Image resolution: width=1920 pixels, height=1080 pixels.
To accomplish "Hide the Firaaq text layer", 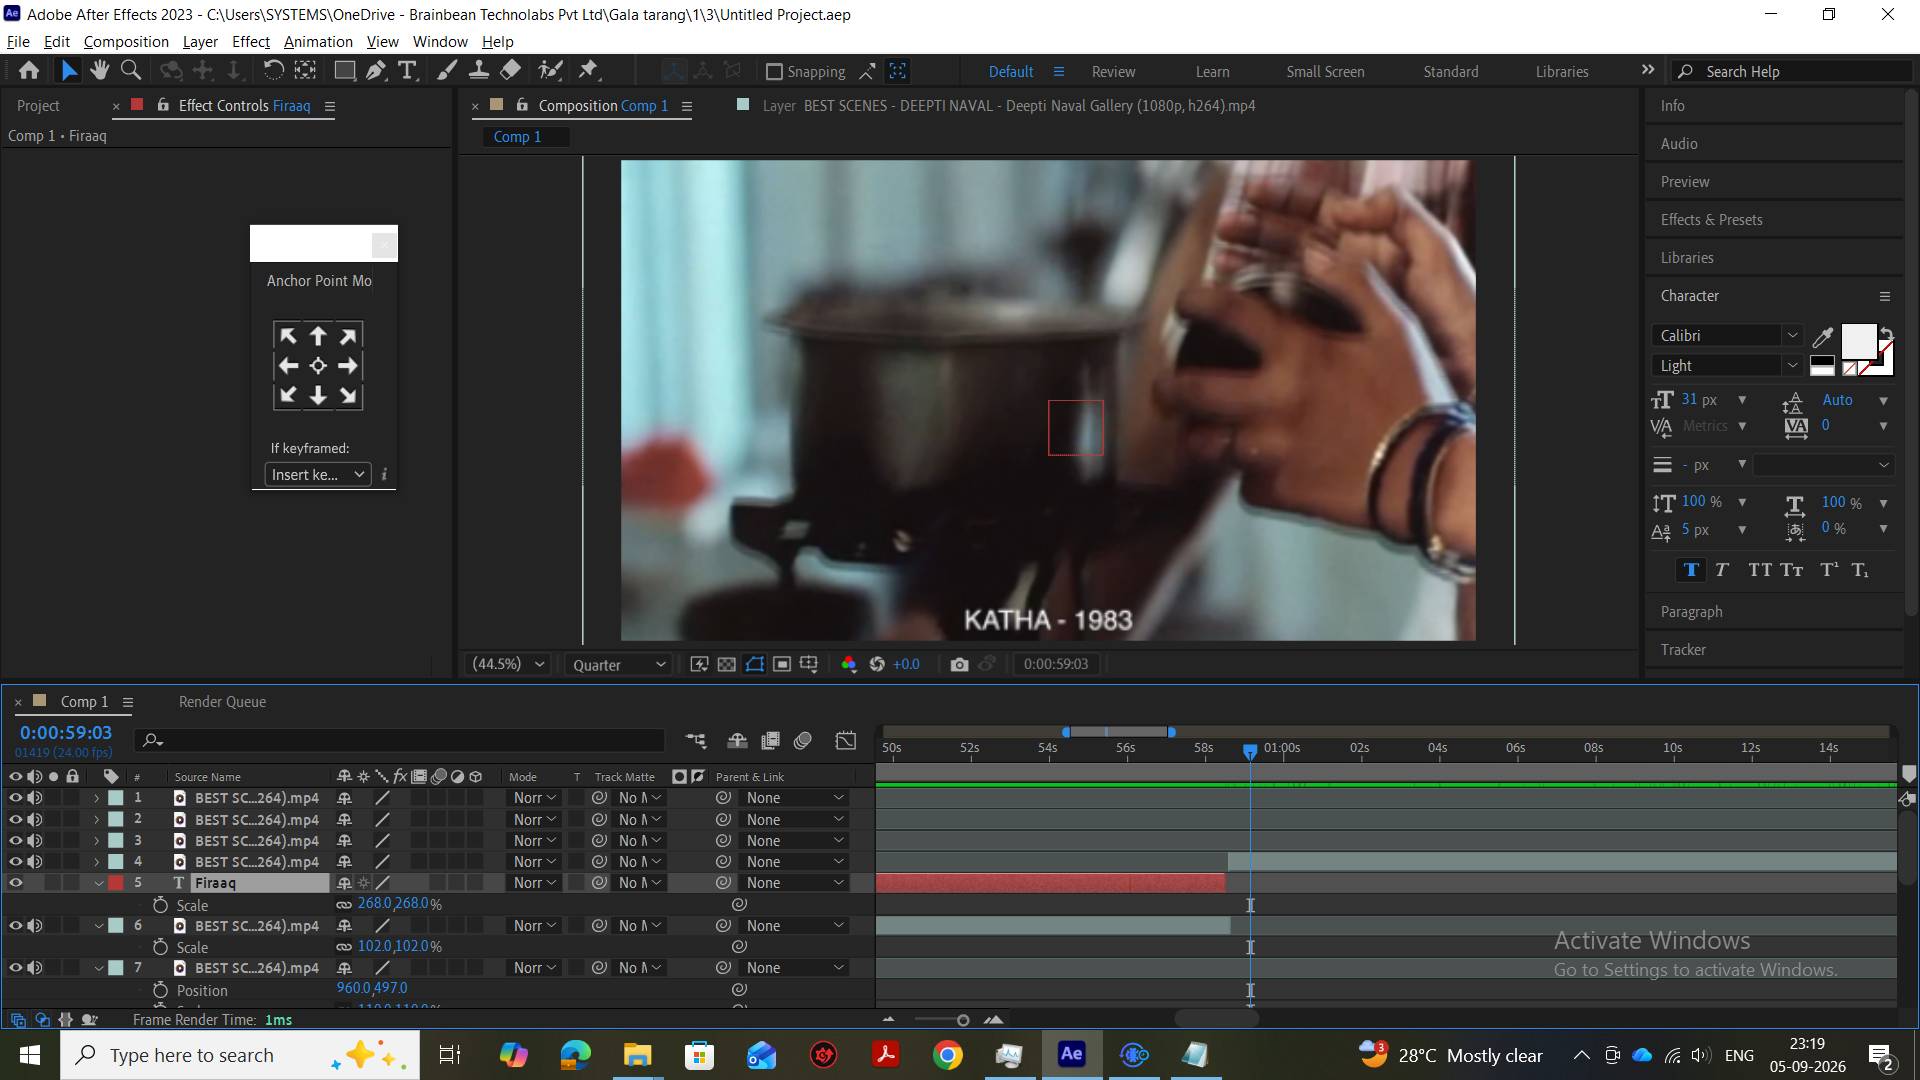I will point(15,883).
